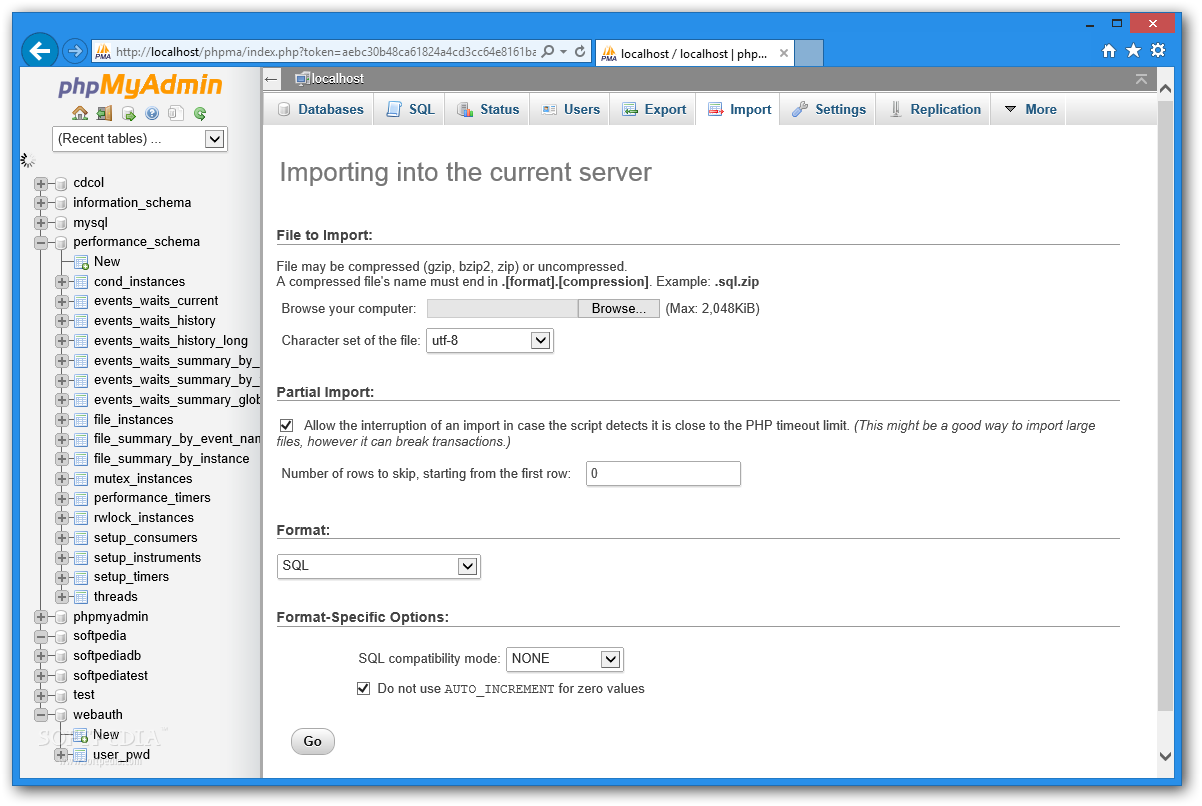Open the Status tab
The height and width of the screenshot is (806, 1202).
point(488,109)
